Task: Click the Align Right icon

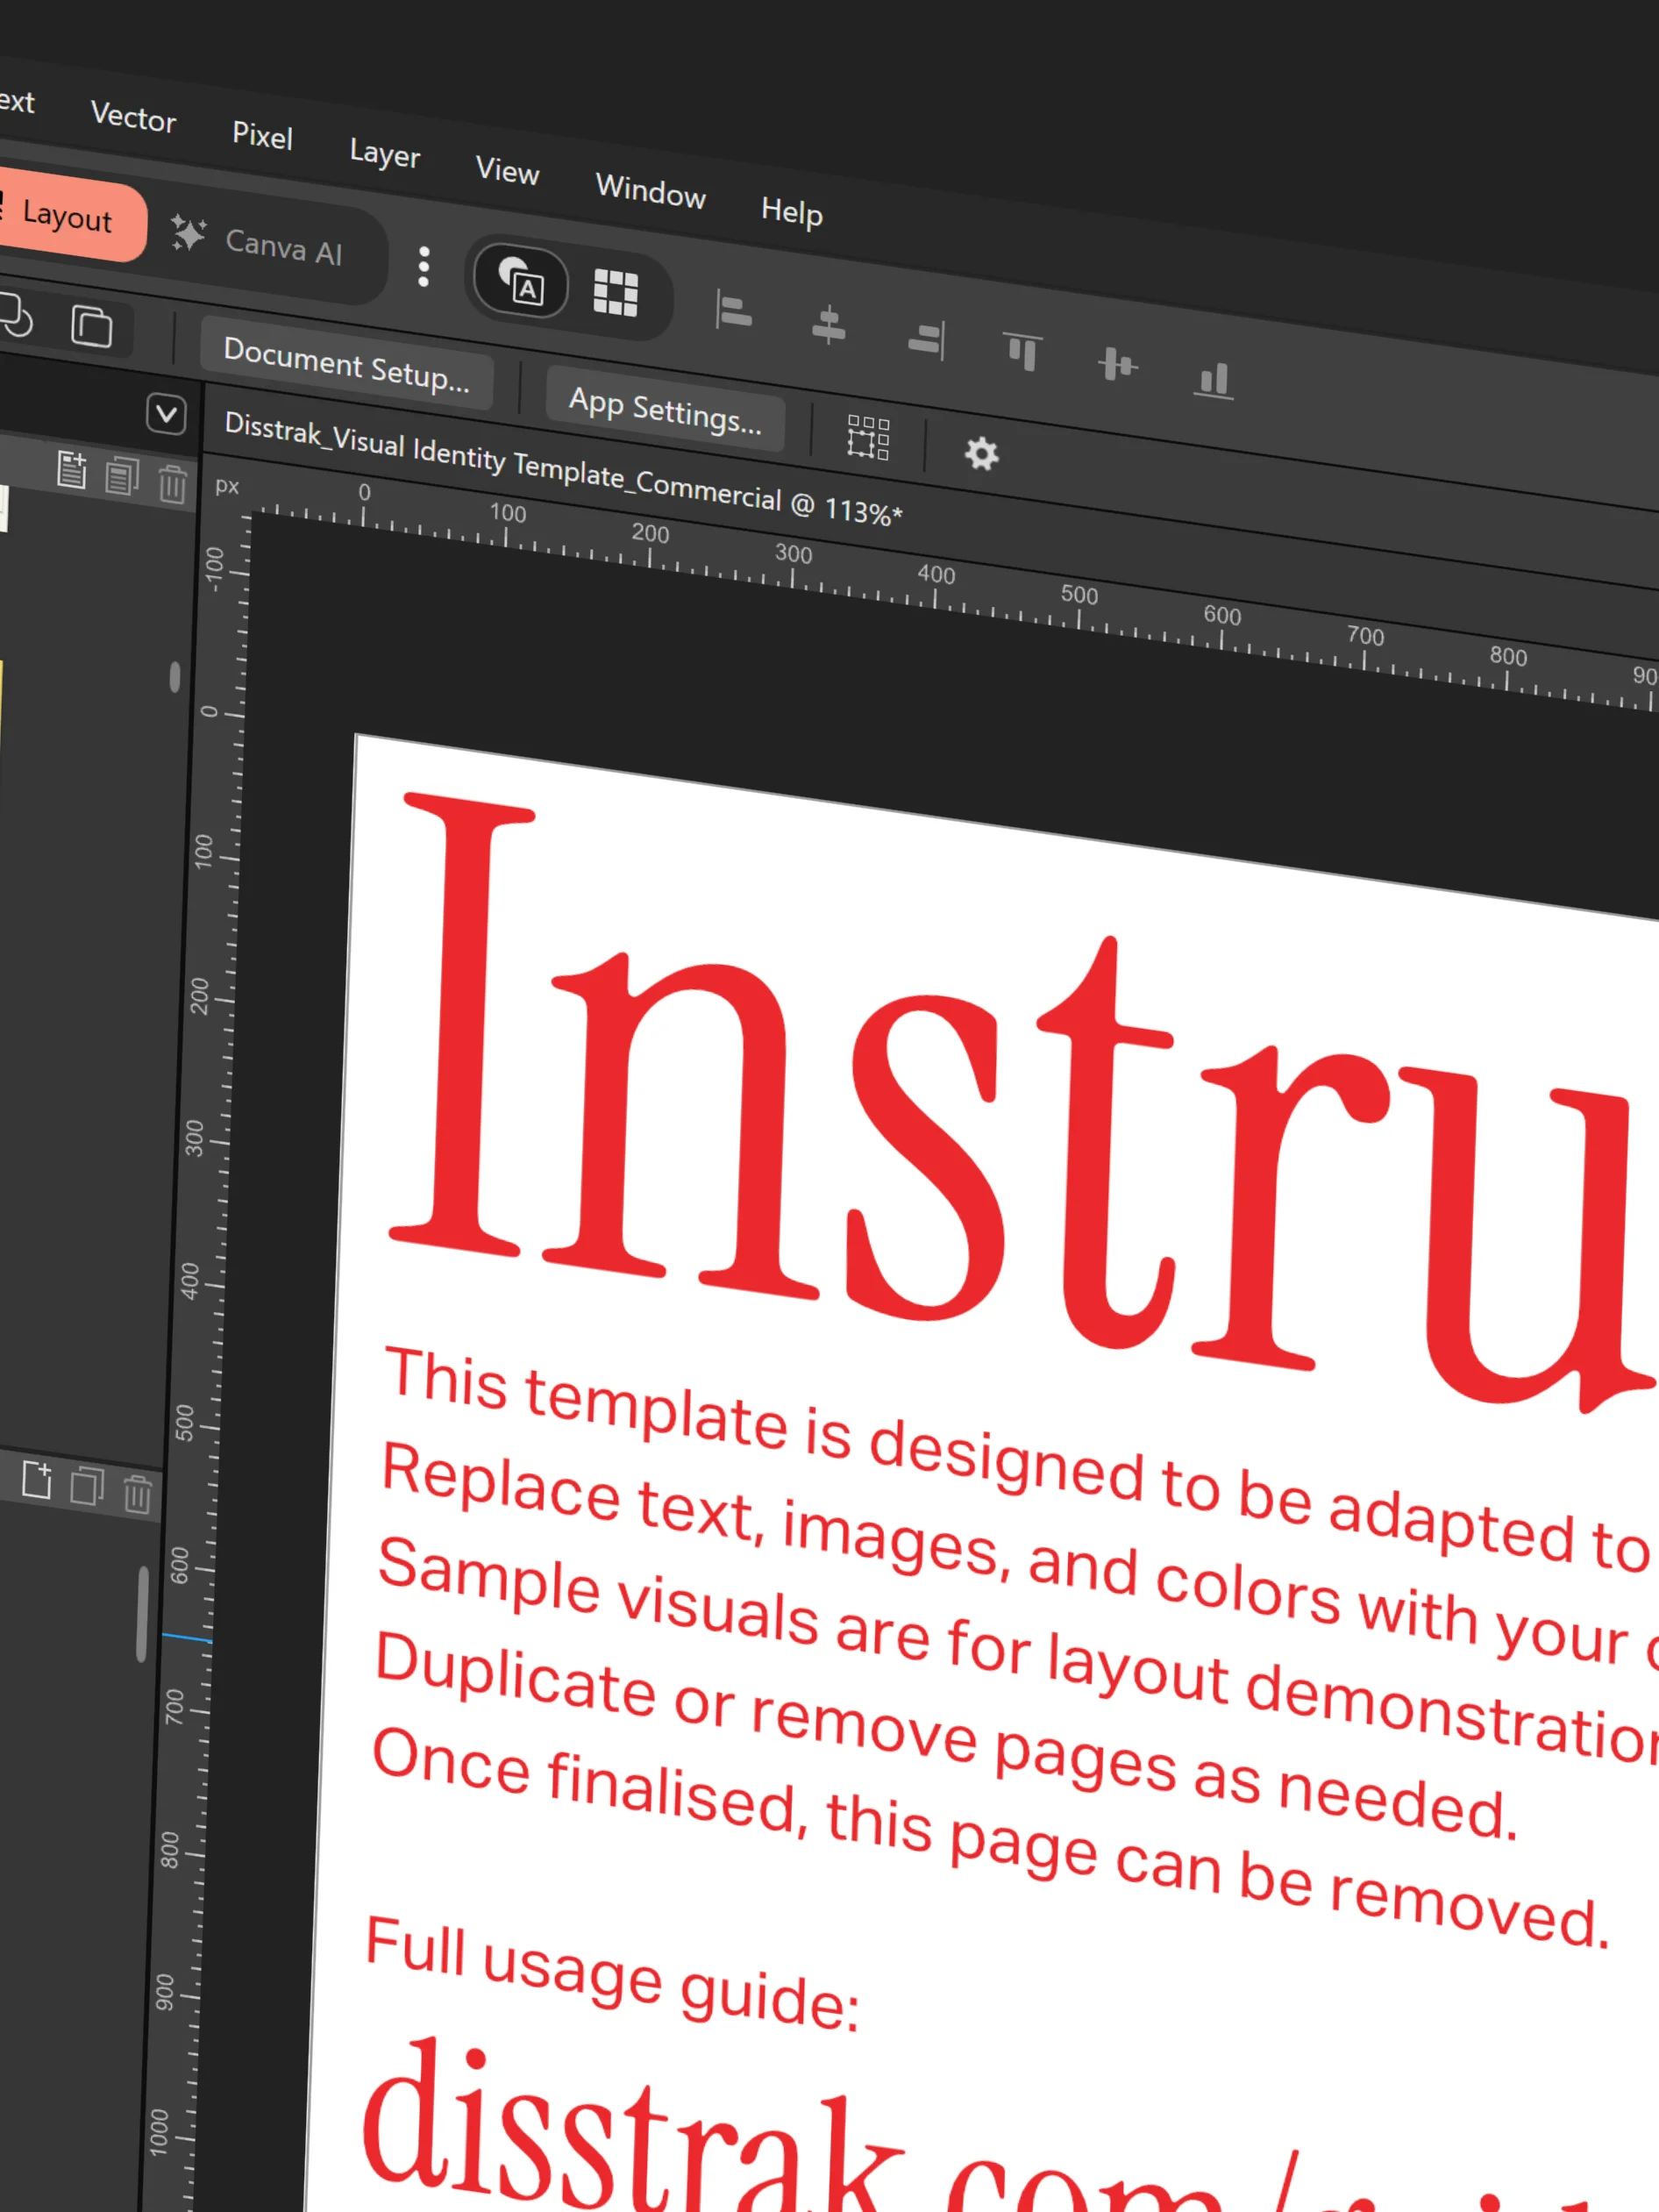Action: (926, 339)
